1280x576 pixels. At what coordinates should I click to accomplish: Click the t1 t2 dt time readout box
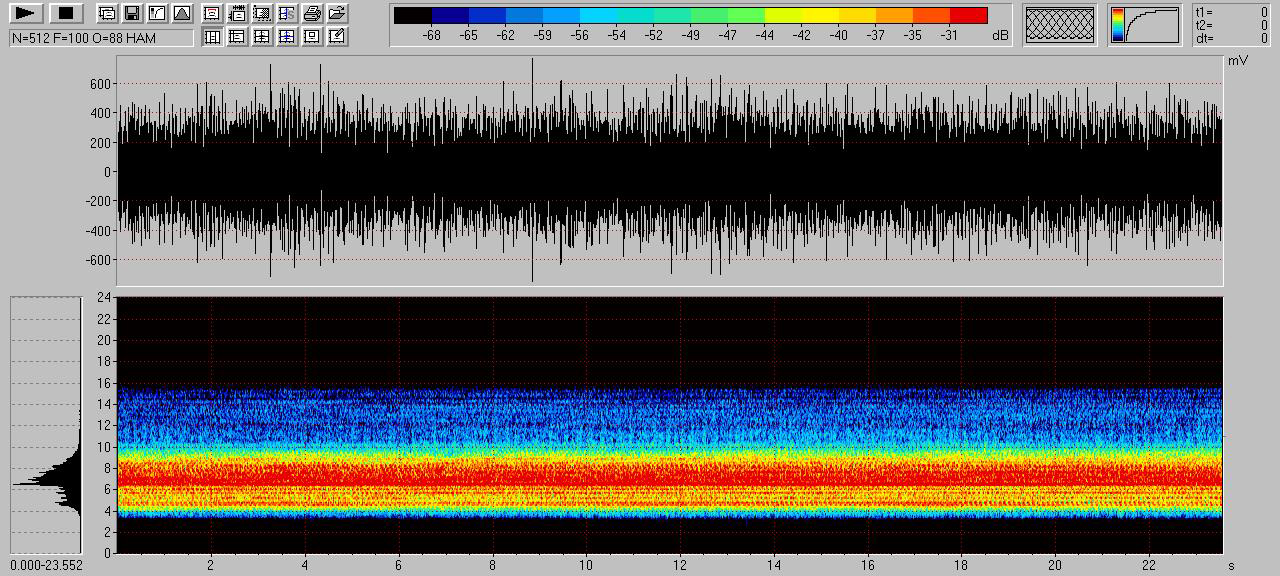(1231, 25)
